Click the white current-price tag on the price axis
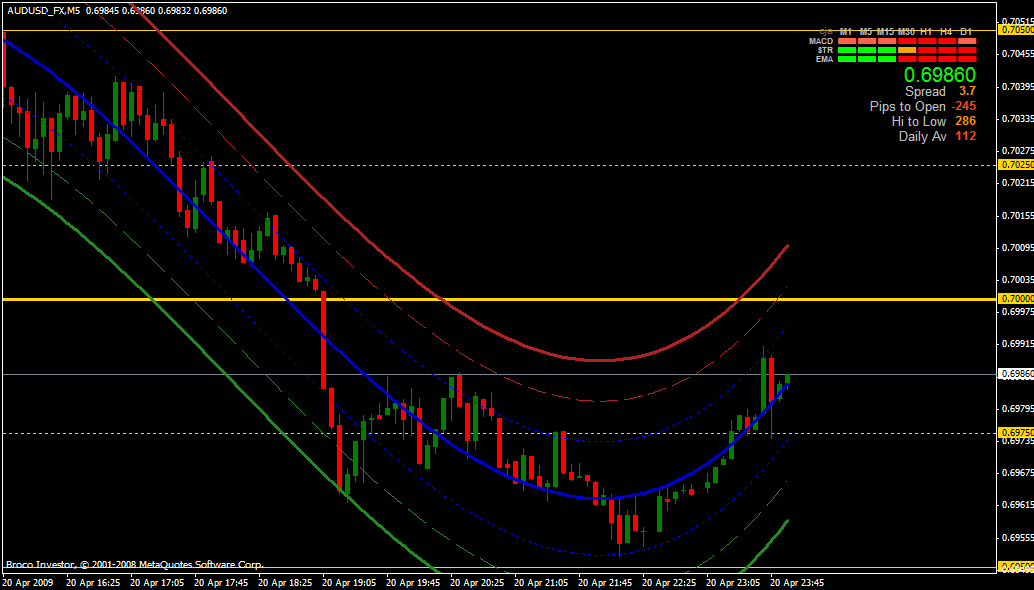 pyautogui.click(x=1017, y=374)
